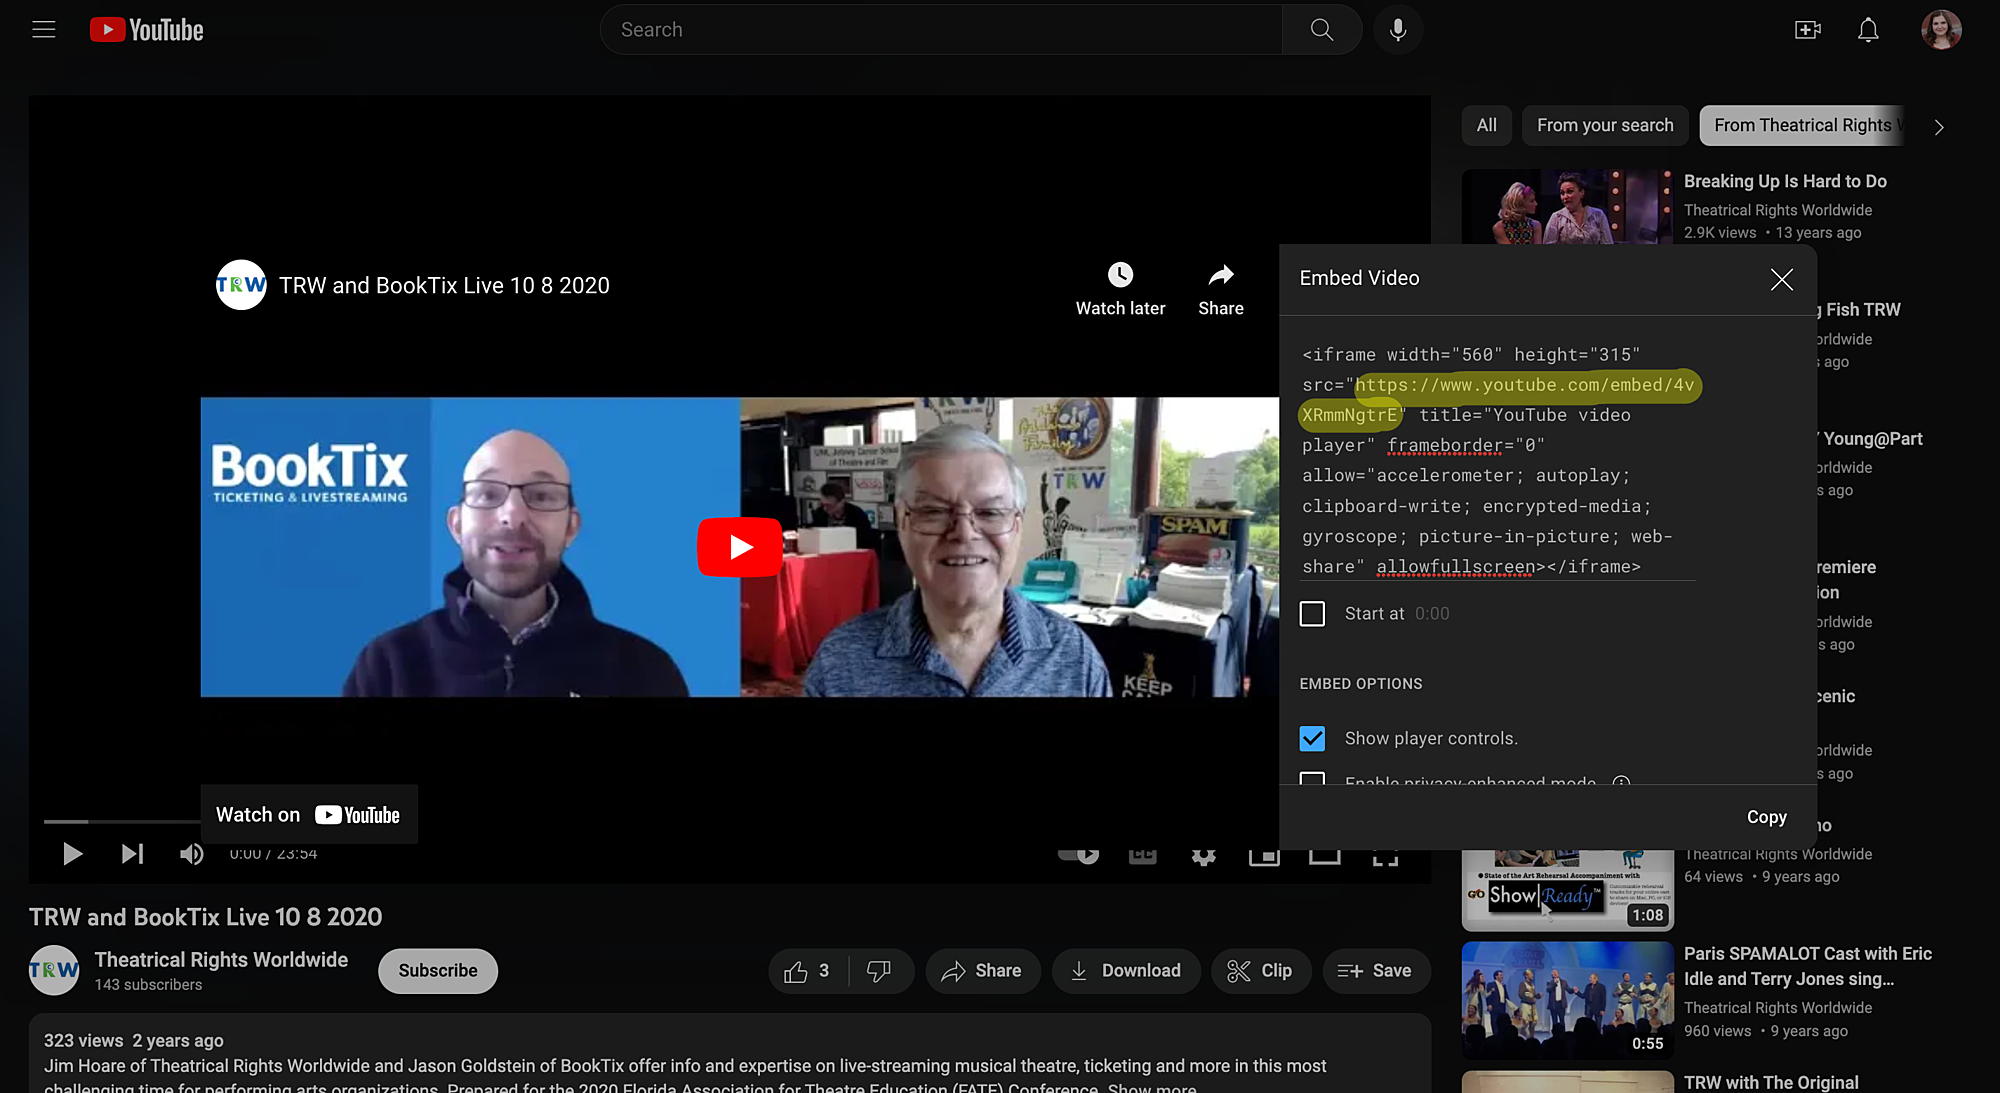Enable Start at checkbox
This screenshot has width=2000, height=1093.
coord(1312,614)
